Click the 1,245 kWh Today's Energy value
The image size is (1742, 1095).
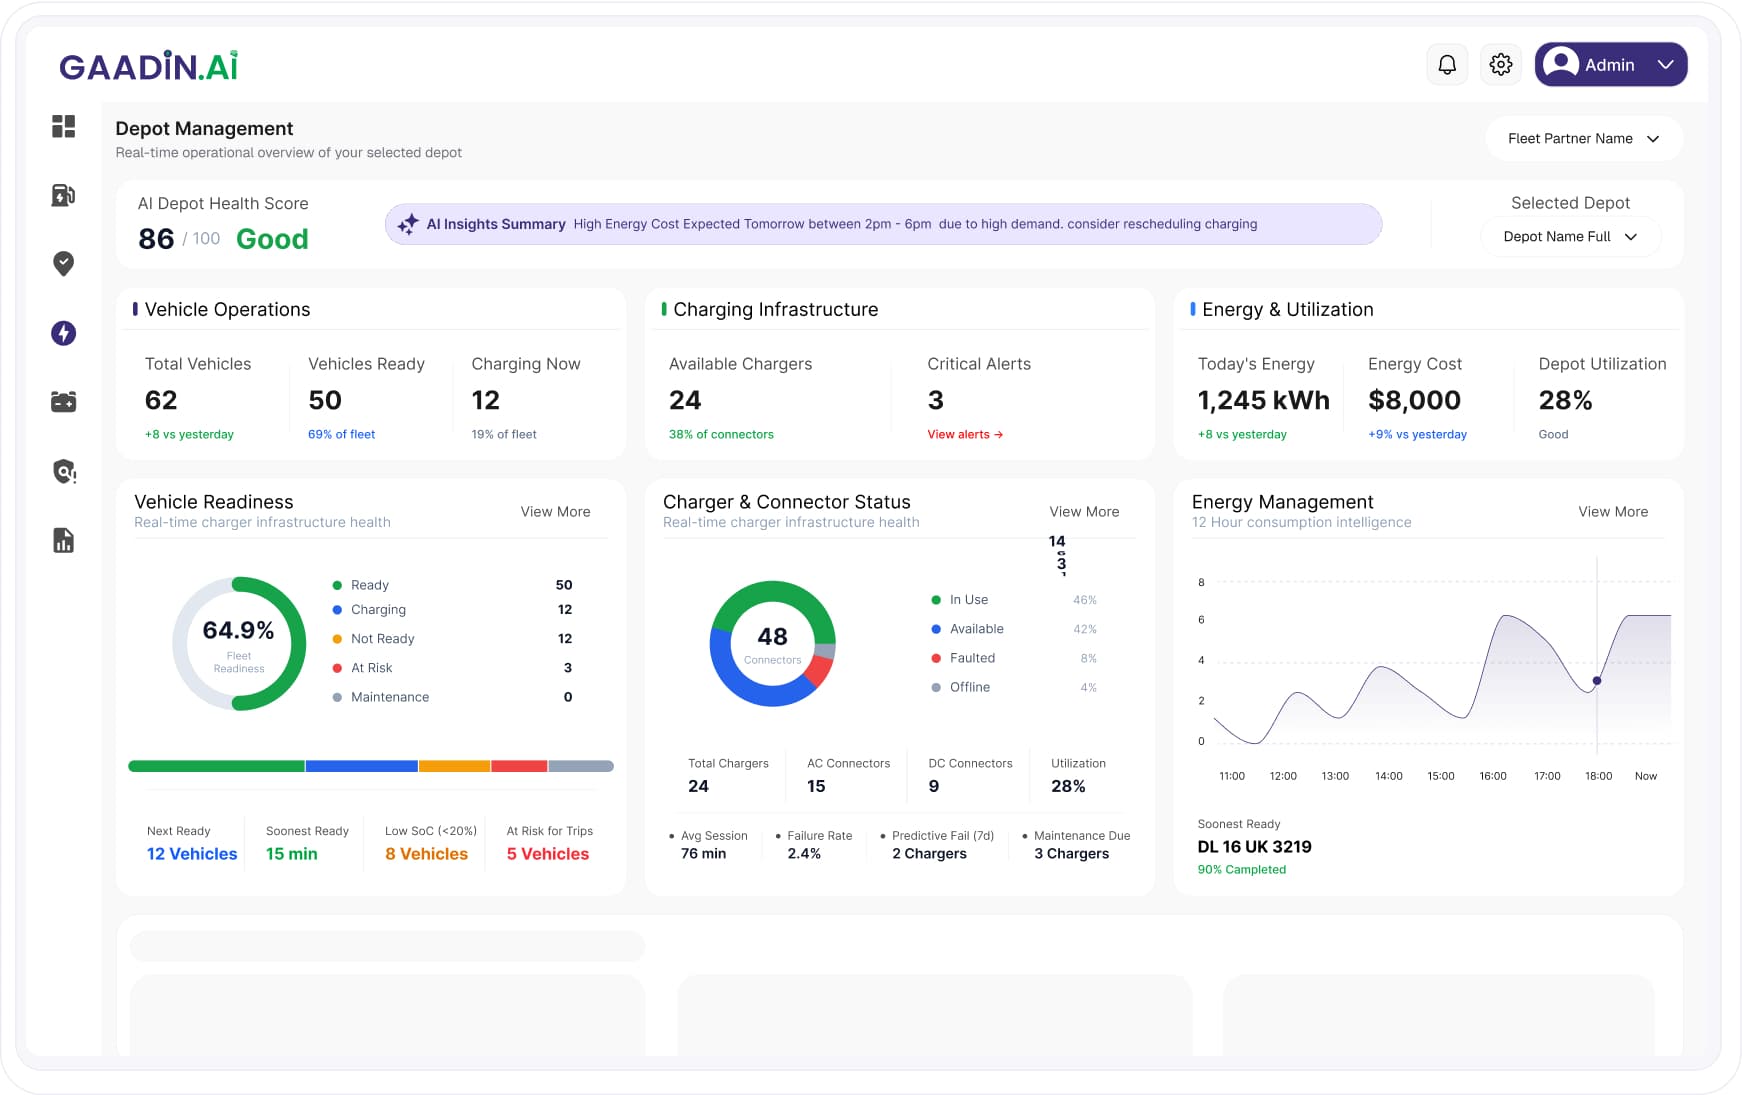(1264, 400)
